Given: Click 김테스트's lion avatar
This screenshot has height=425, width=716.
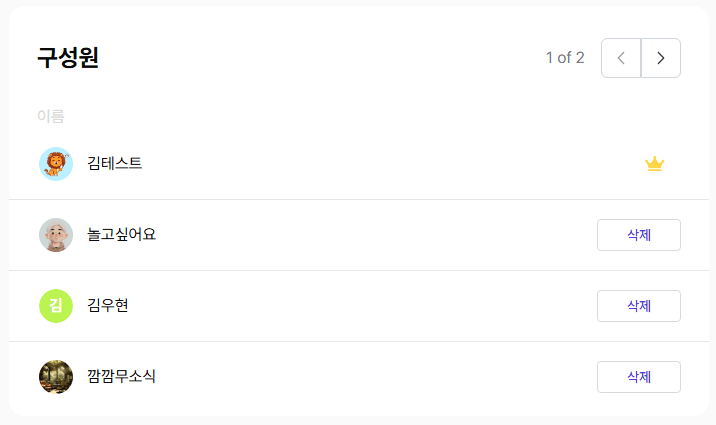Looking at the screenshot, I should coord(56,164).
